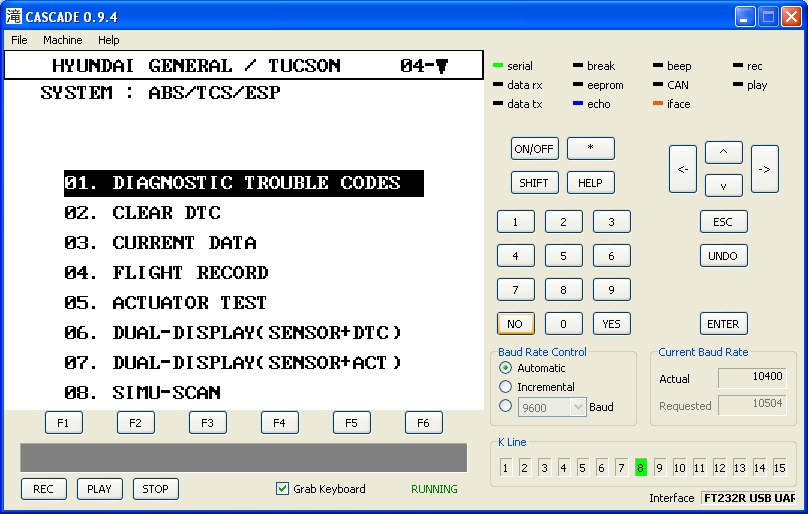
Task: Click the NO keypad button
Action: pos(515,324)
